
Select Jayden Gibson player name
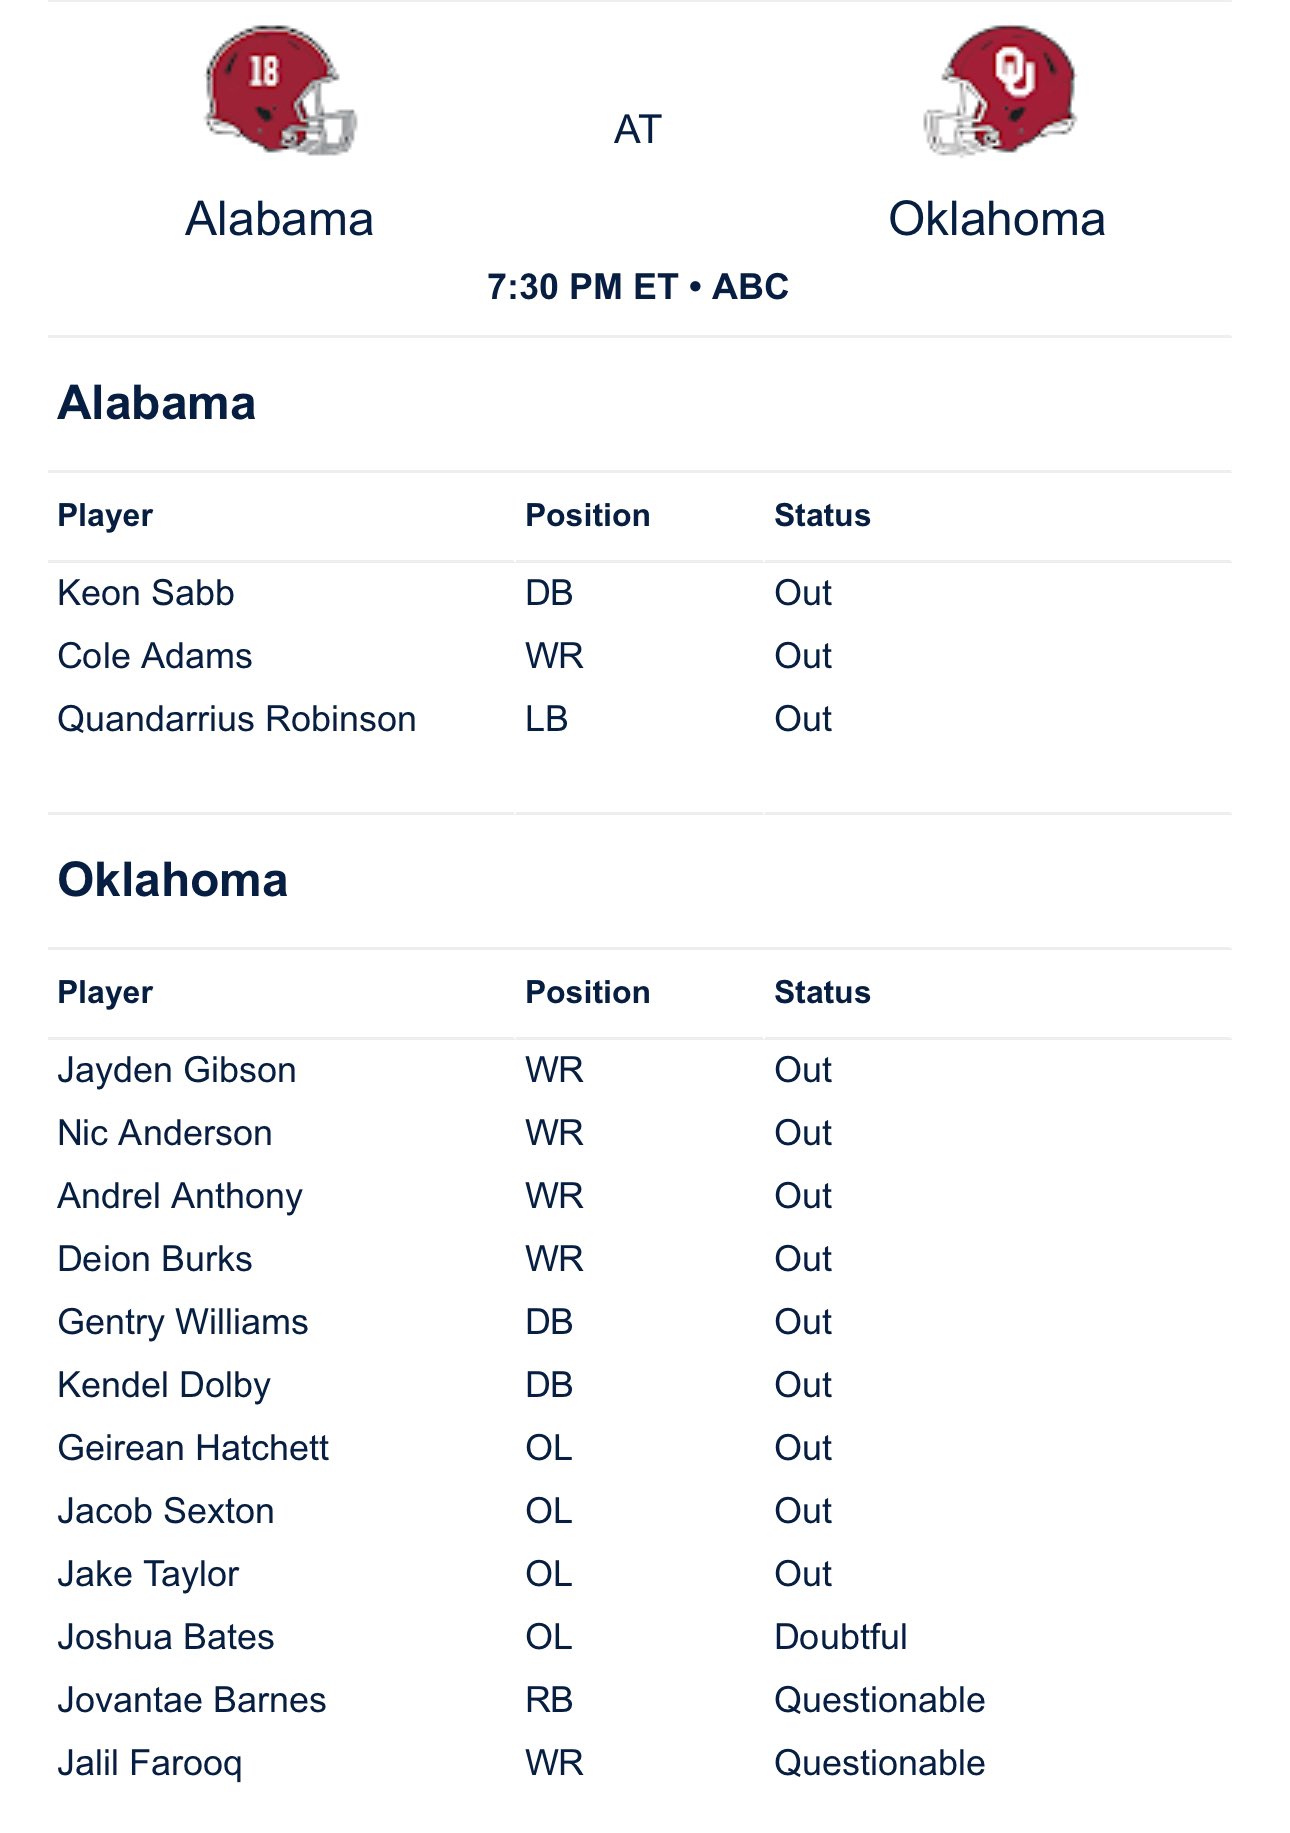(177, 1070)
